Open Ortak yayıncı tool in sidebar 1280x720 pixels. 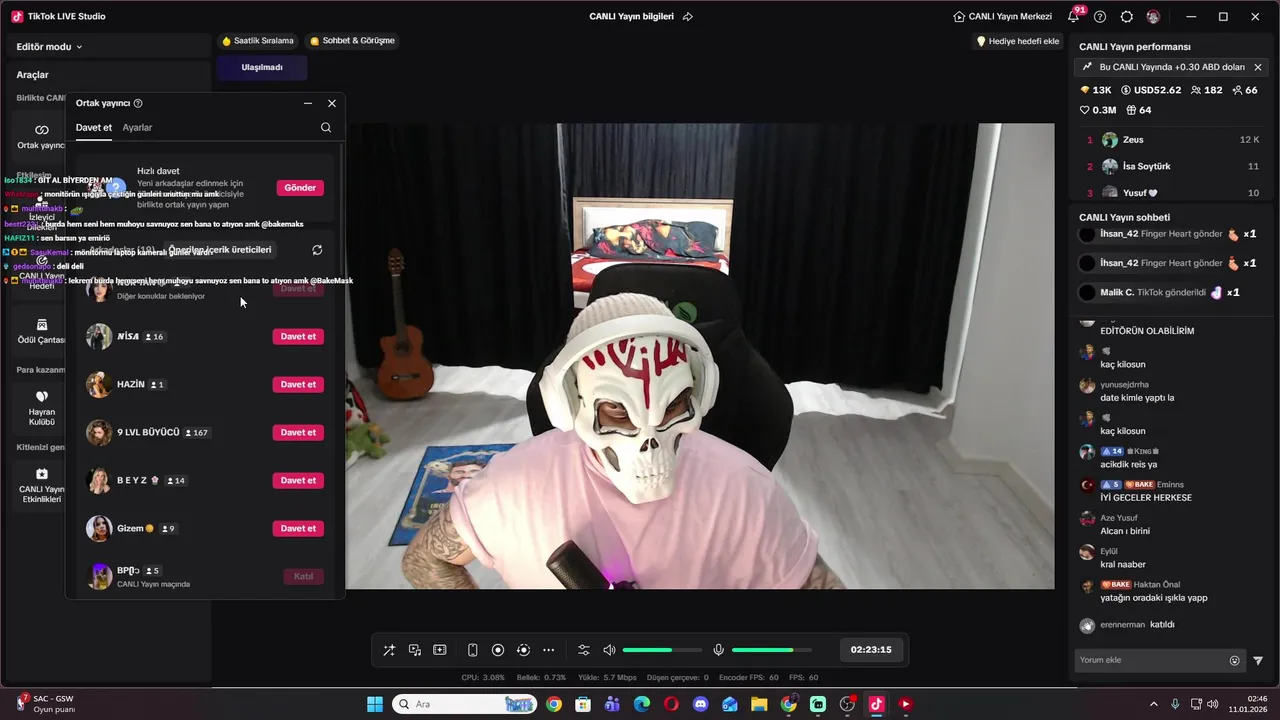tap(41, 137)
